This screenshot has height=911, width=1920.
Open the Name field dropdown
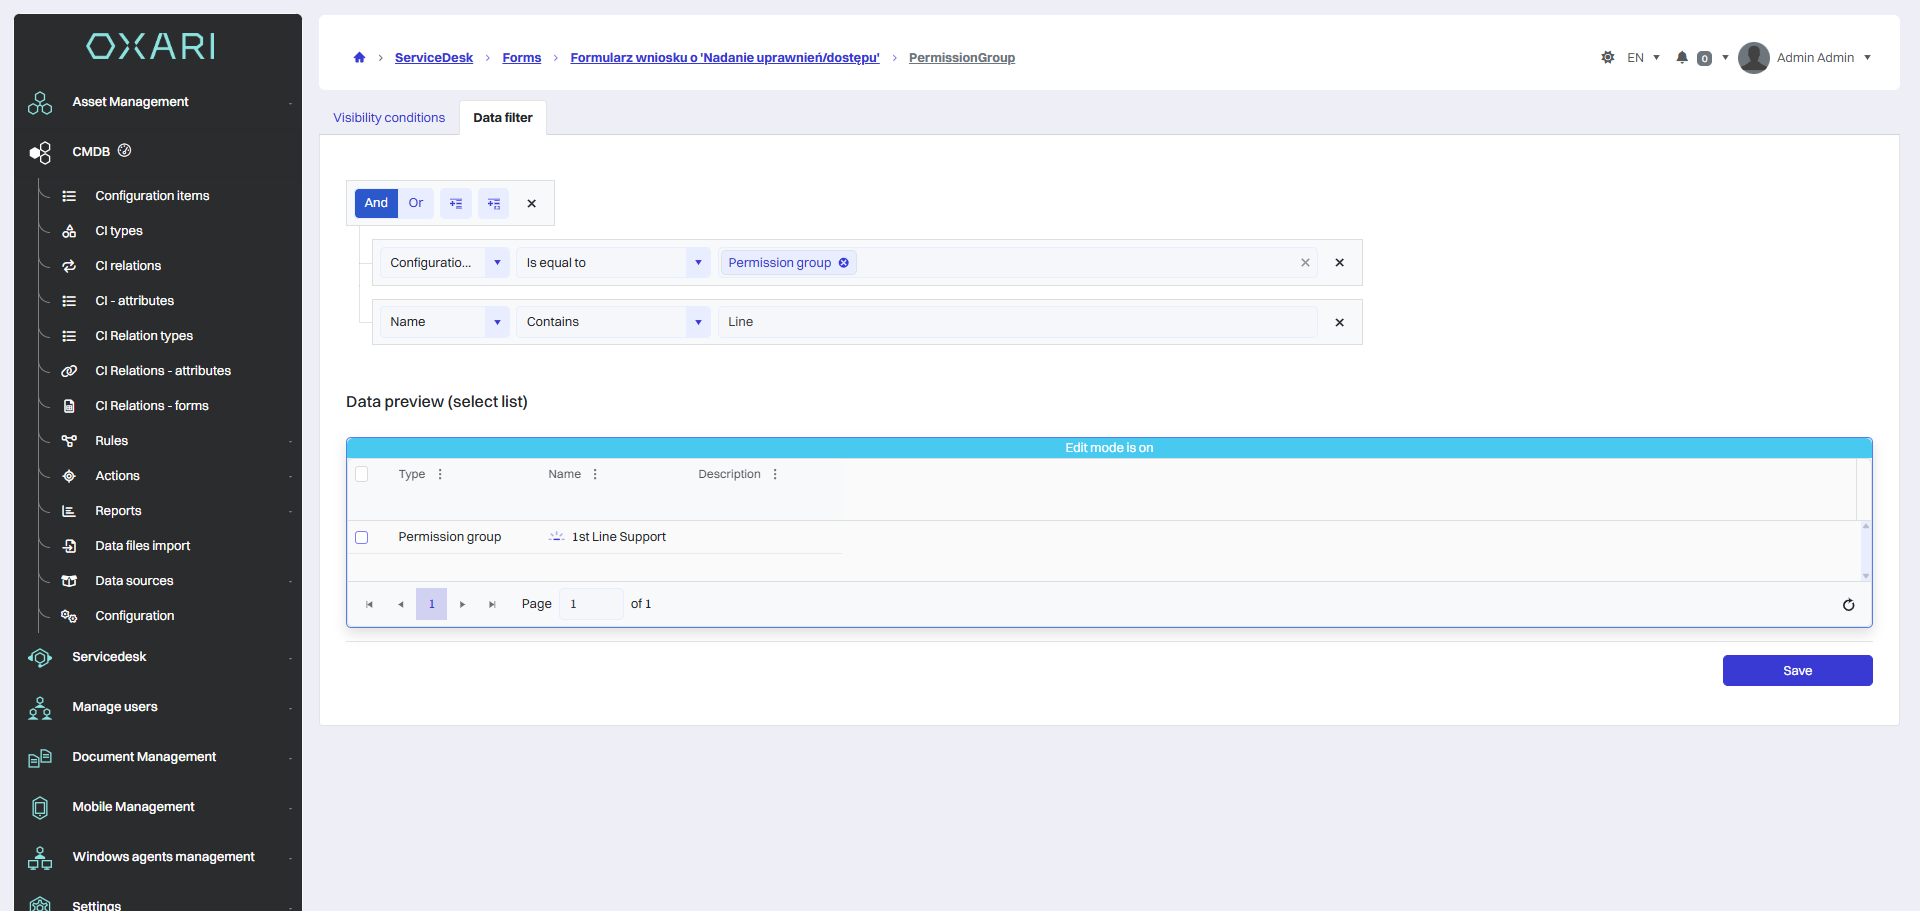tap(497, 322)
